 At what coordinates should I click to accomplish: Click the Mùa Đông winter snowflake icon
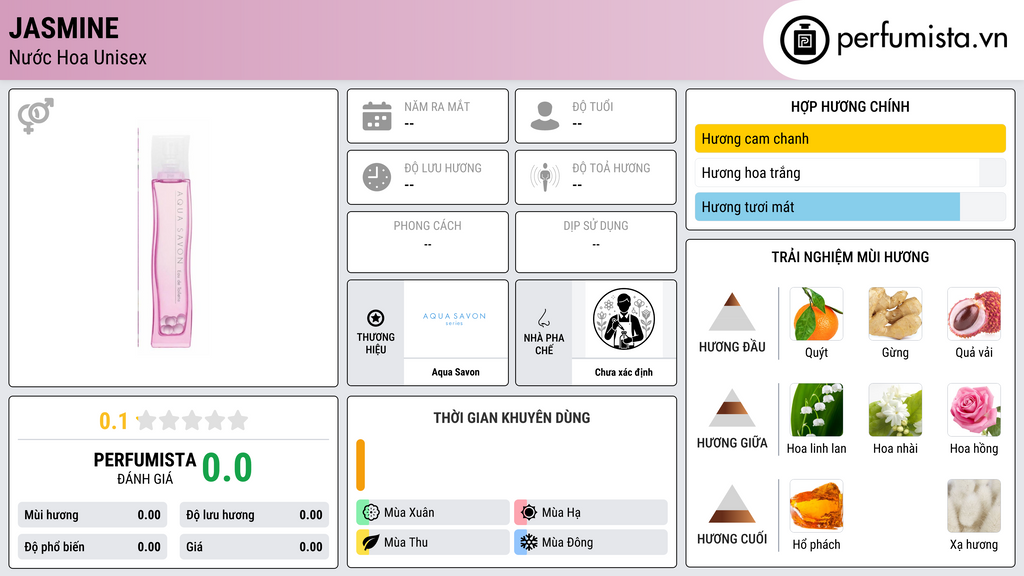pyautogui.click(x=529, y=542)
